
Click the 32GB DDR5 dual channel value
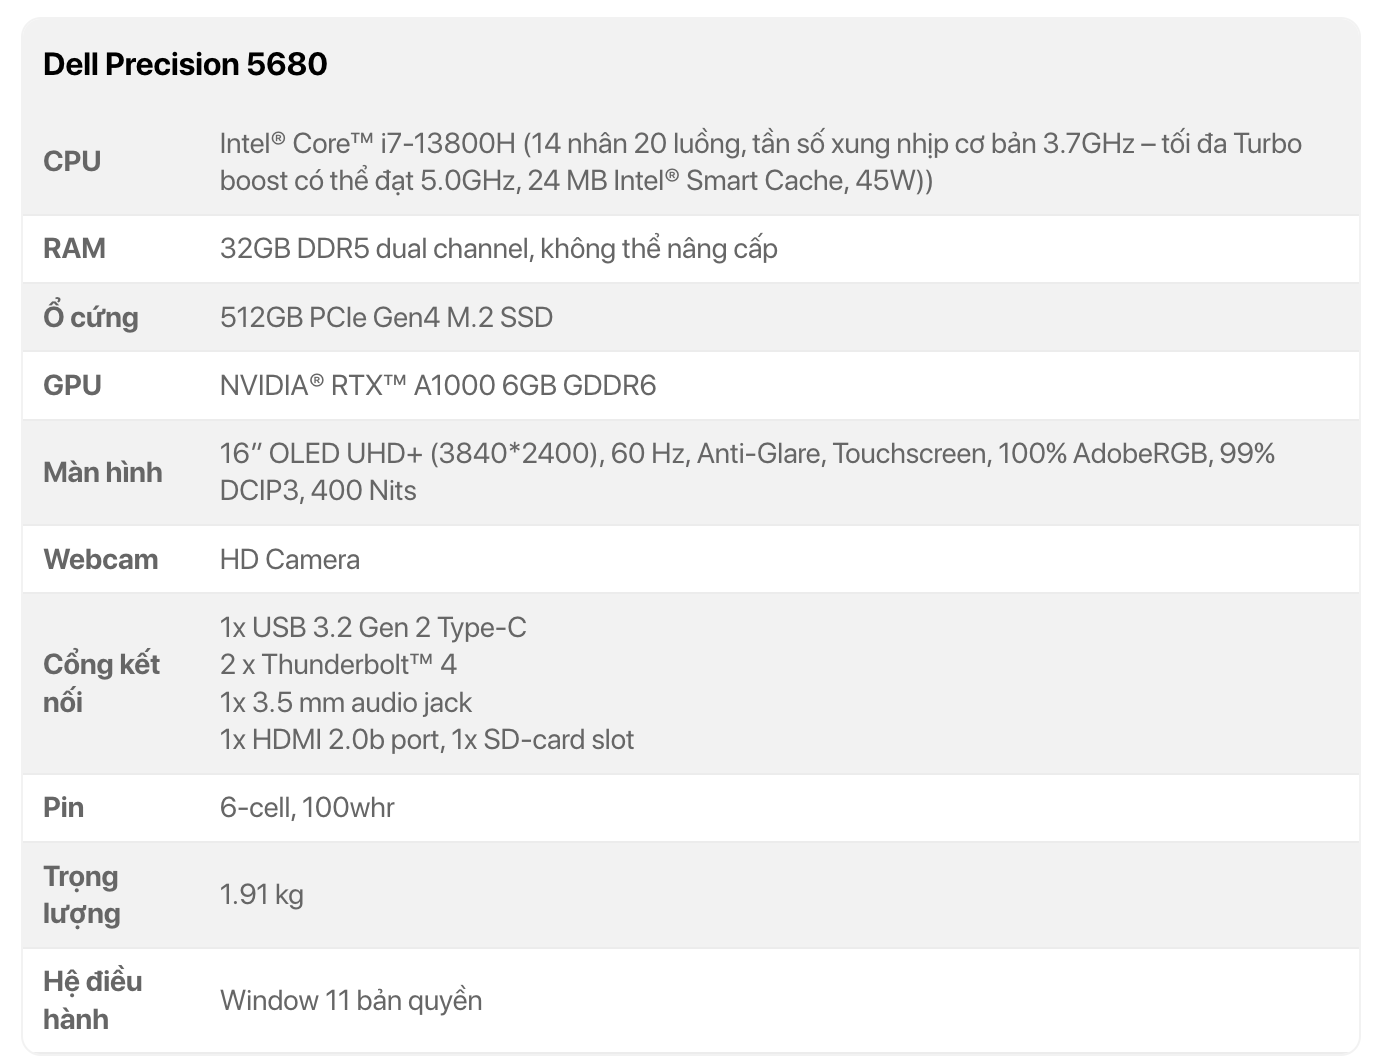tap(498, 248)
